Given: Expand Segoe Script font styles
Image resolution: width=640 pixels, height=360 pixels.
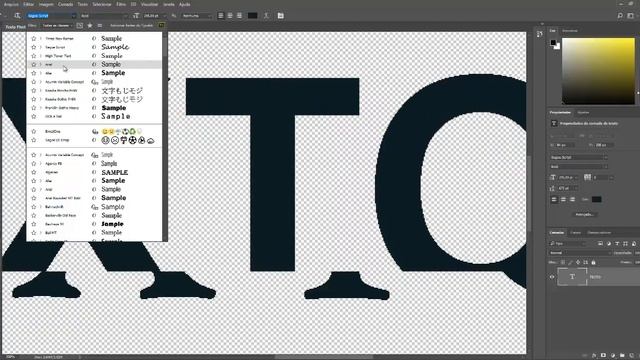Looking at the screenshot, I should coord(41,47).
